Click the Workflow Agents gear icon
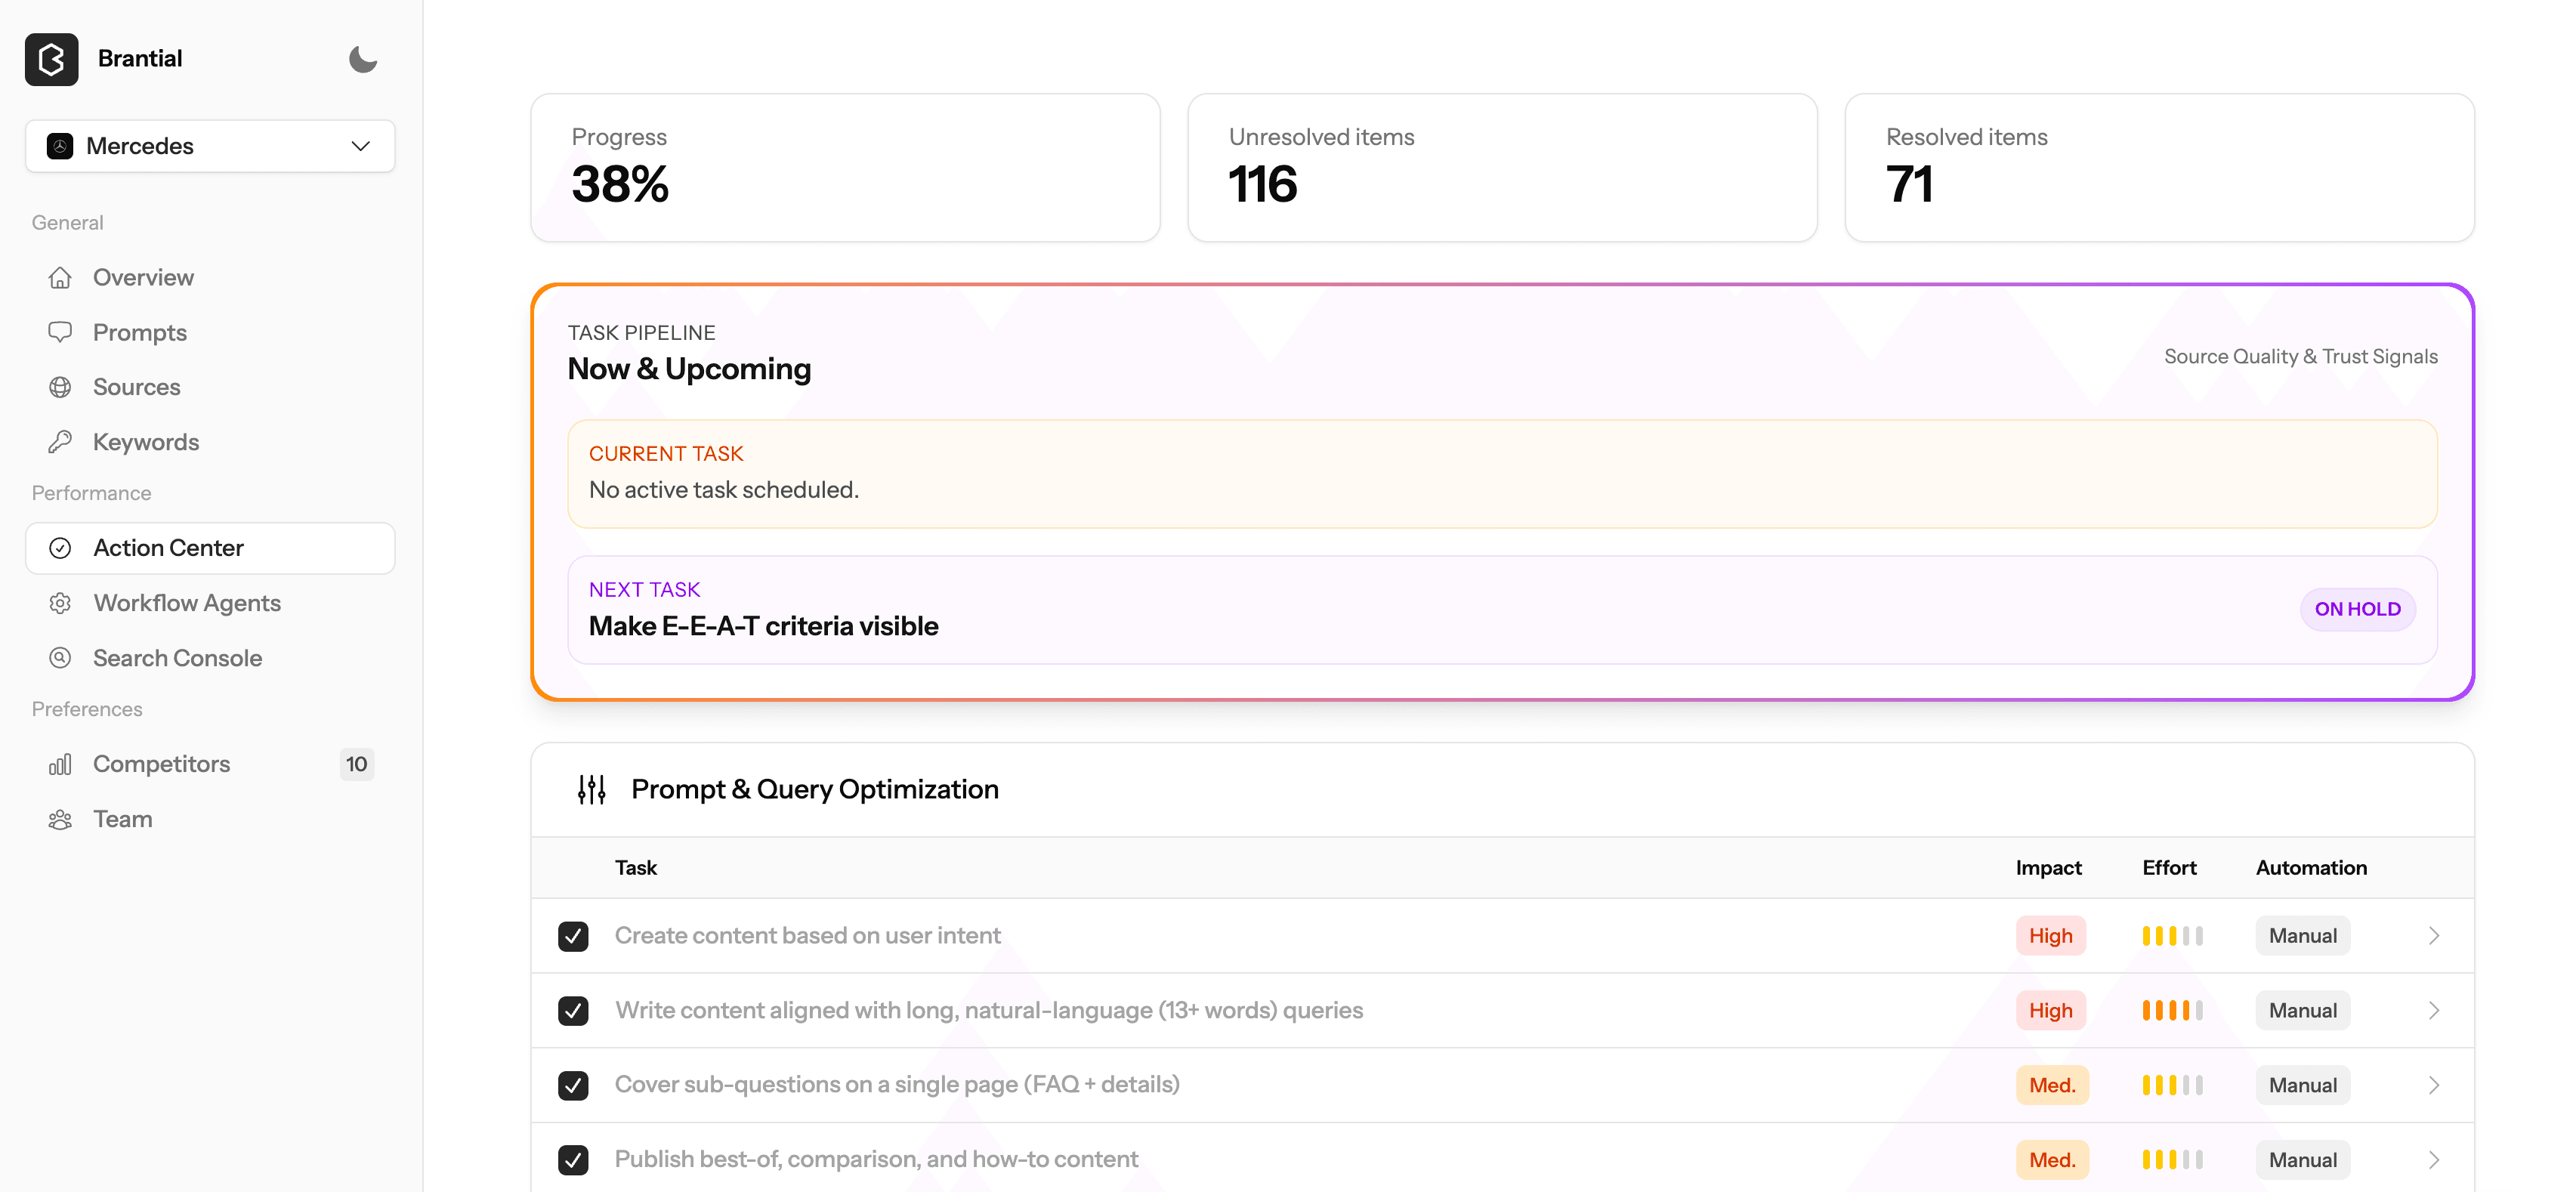This screenshot has height=1192, width=2576. [60, 603]
